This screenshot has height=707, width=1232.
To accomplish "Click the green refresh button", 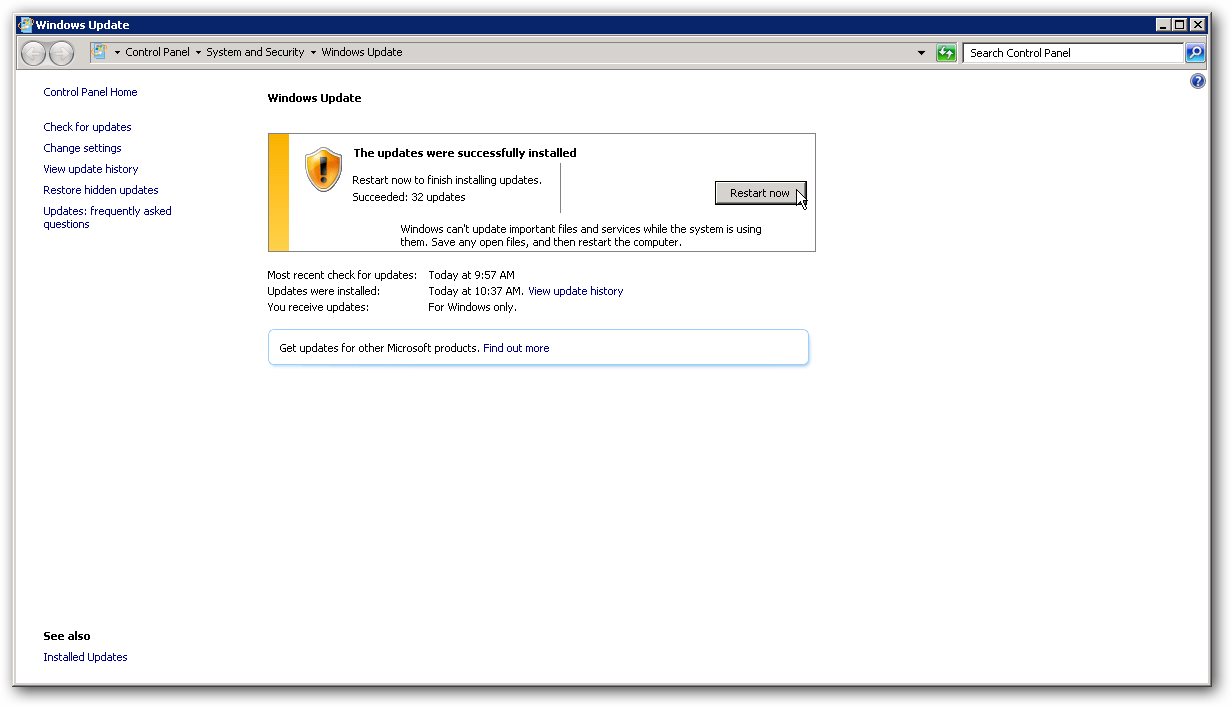I will pyautogui.click(x=946, y=53).
